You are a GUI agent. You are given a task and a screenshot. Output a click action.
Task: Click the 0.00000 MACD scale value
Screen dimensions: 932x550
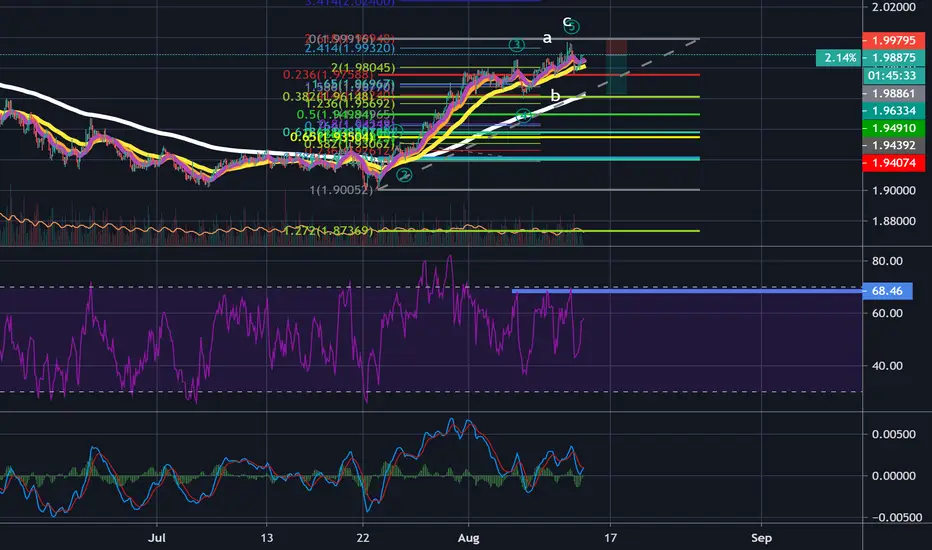coord(893,476)
